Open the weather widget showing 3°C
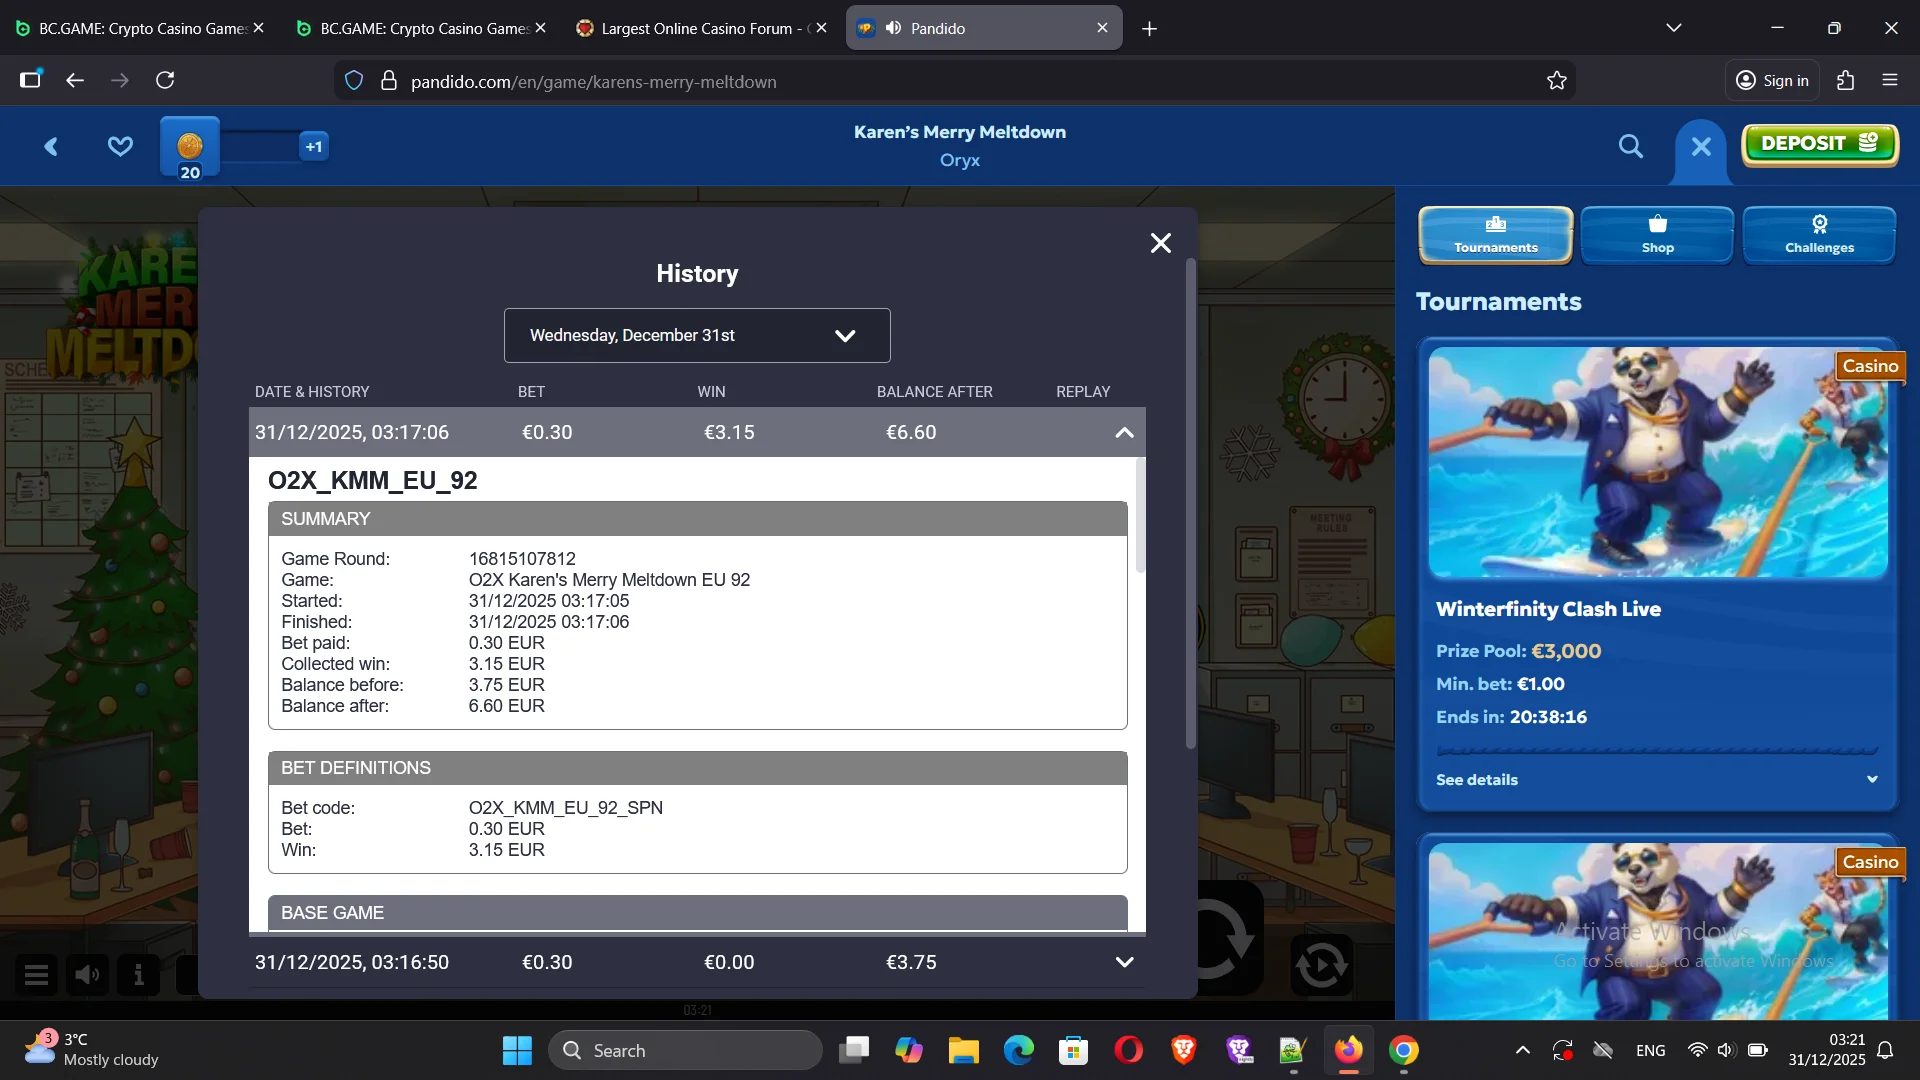 pos(92,1050)
